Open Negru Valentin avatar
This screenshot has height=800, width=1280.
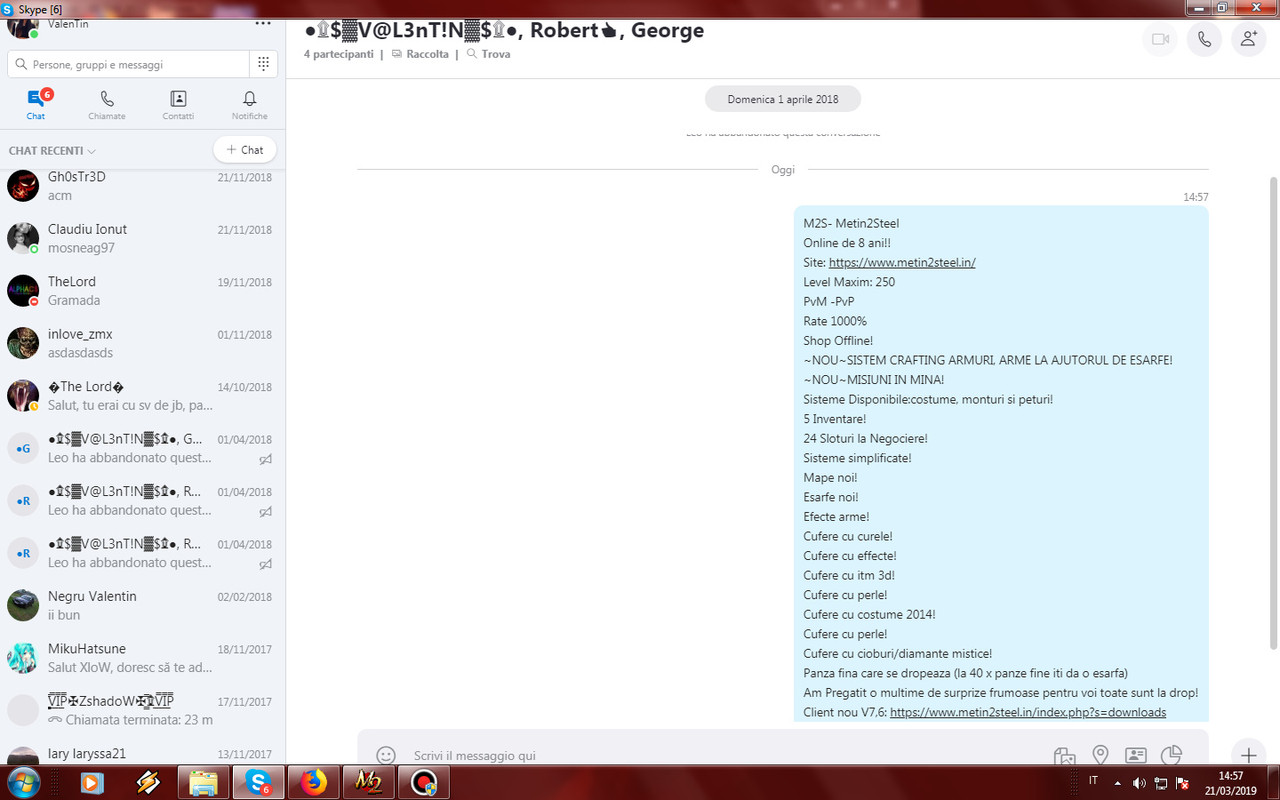click(x=23, y=605)
